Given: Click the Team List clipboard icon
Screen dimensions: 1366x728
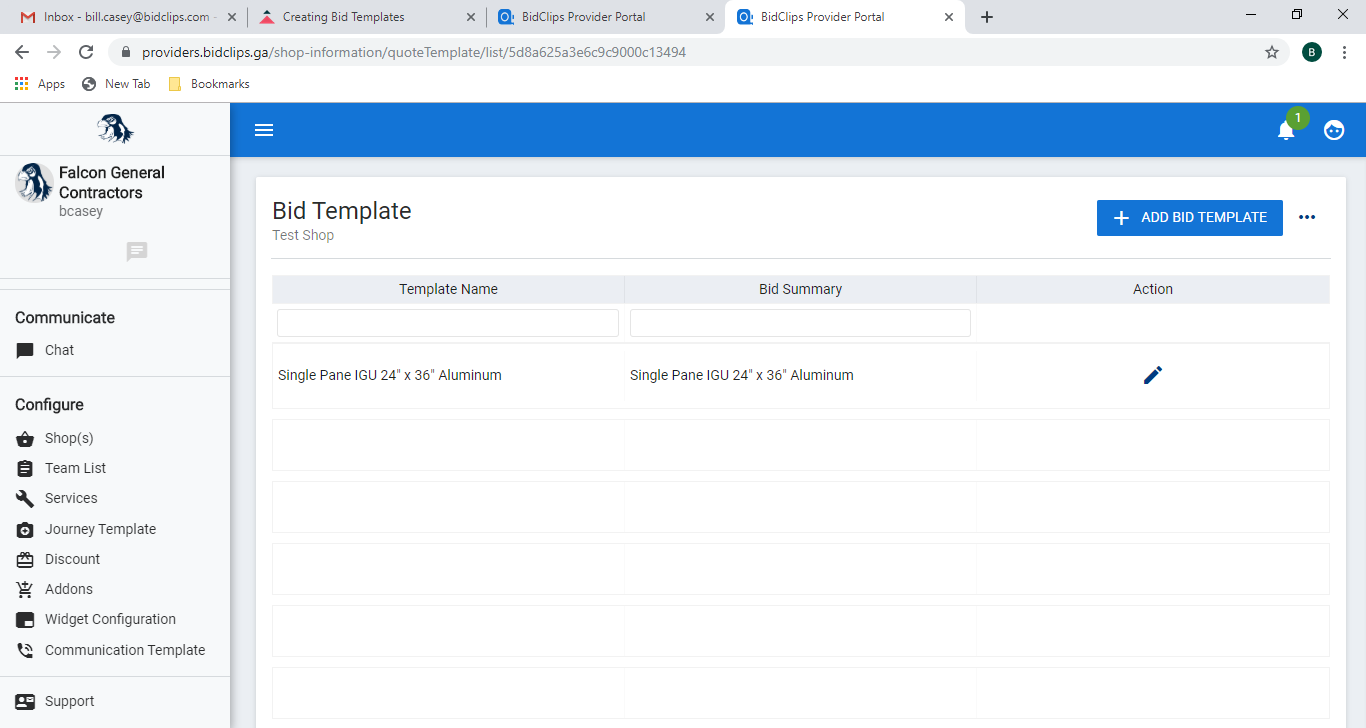Looking at the screenshot, I should click(25, 469).
